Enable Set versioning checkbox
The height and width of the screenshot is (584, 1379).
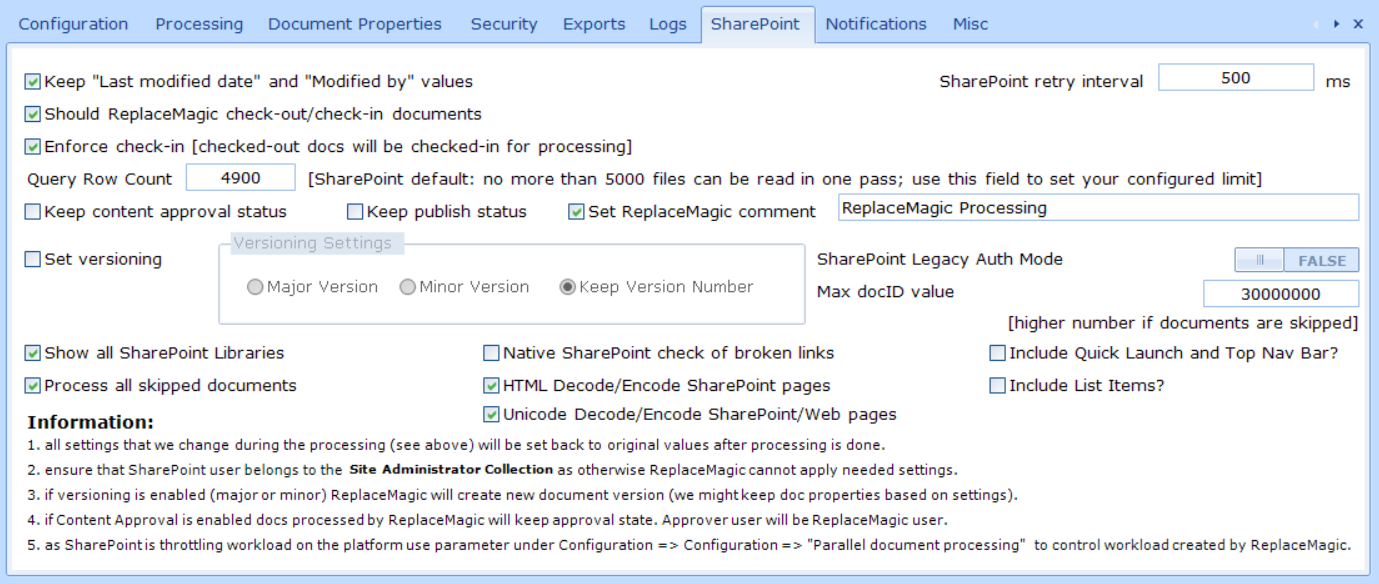33,259
